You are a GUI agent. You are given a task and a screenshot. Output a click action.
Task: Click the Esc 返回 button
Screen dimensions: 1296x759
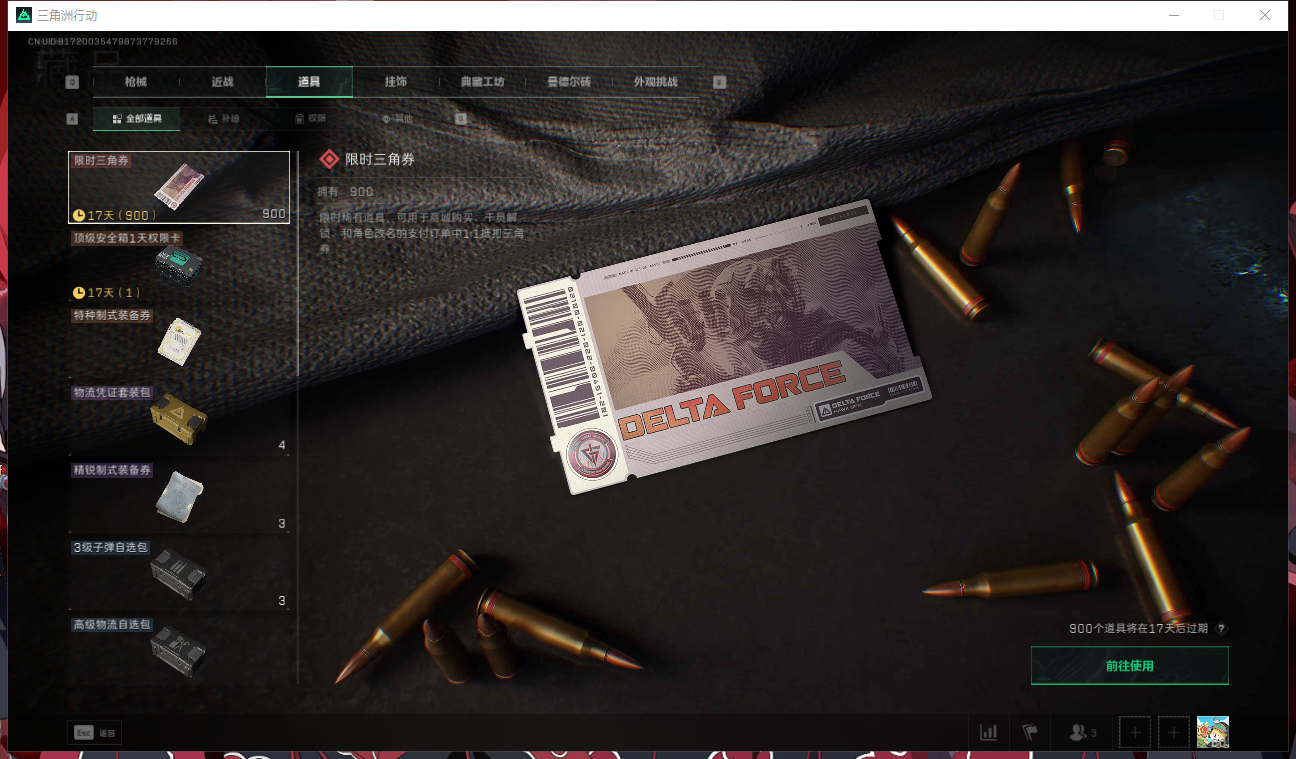95,733
